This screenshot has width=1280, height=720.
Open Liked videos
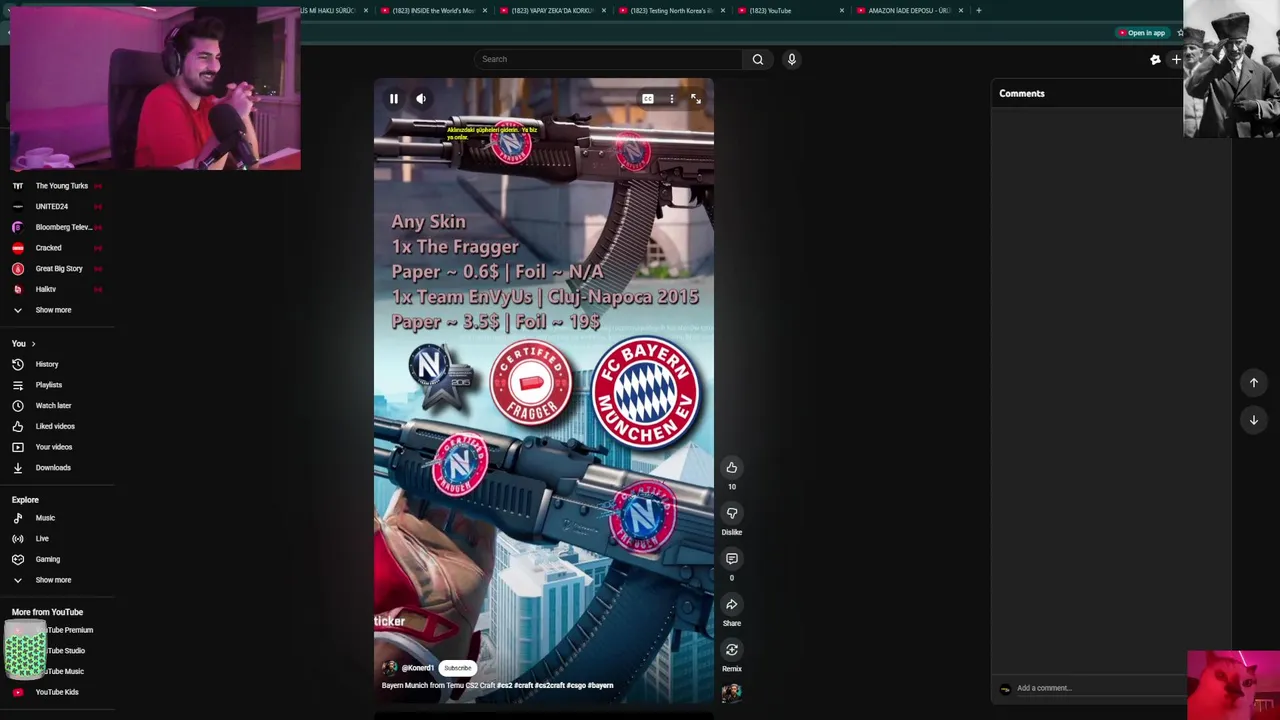pos(57,426)
